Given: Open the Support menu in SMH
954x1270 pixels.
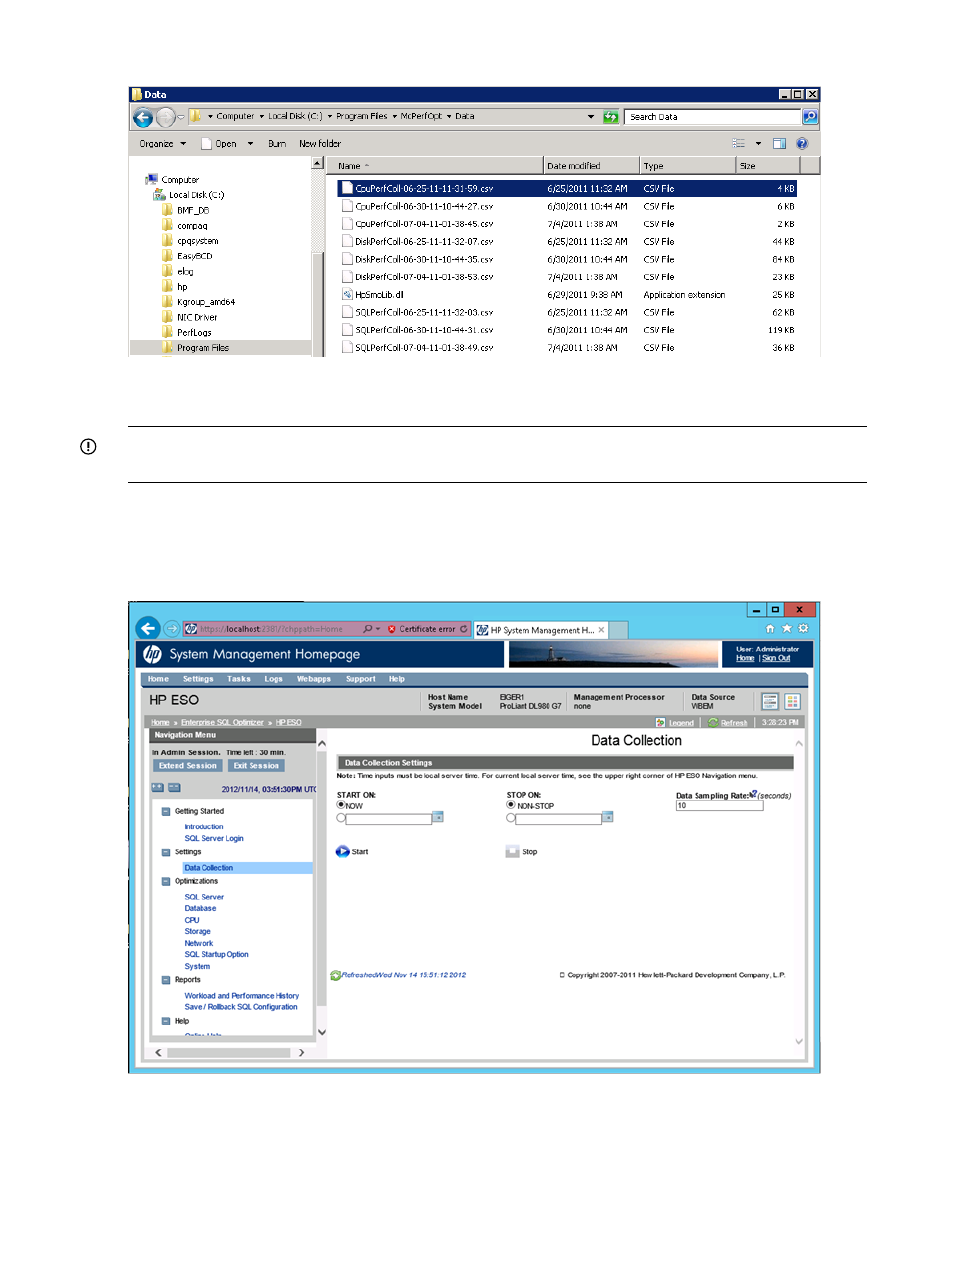Looking at the screenshot, I should (361, 679).
